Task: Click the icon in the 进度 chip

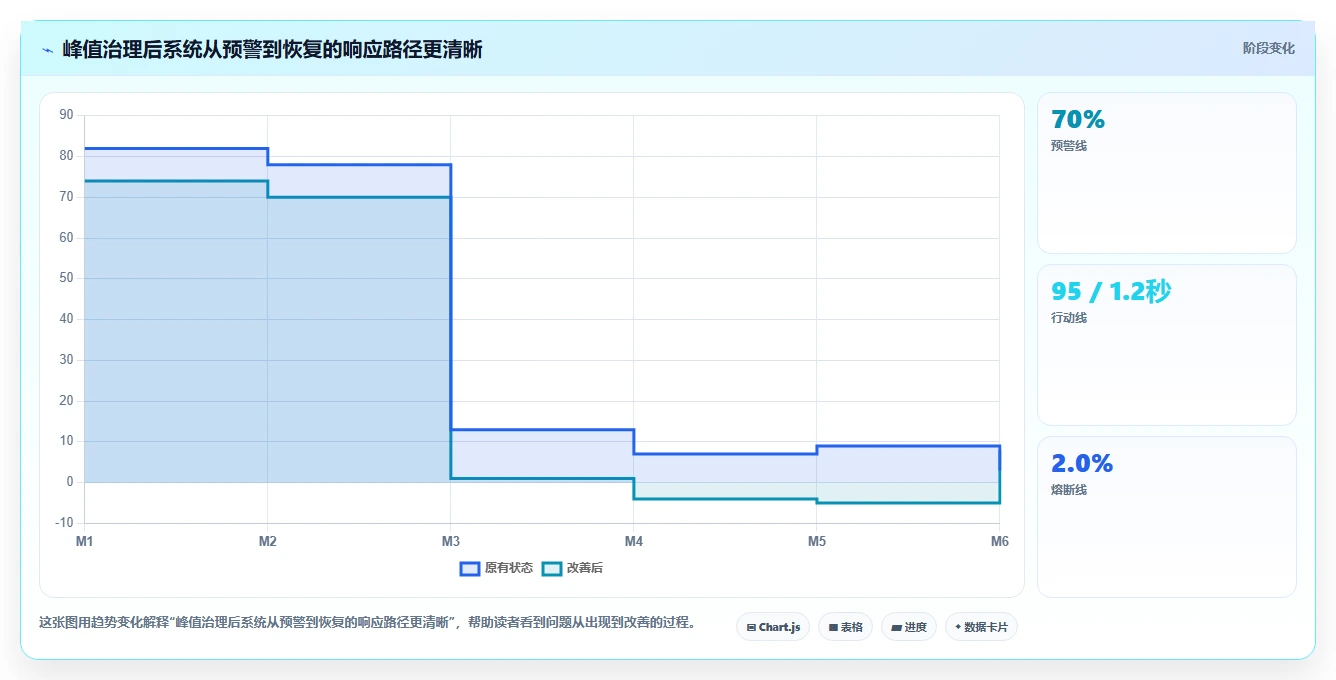Action: click(896, 628)
